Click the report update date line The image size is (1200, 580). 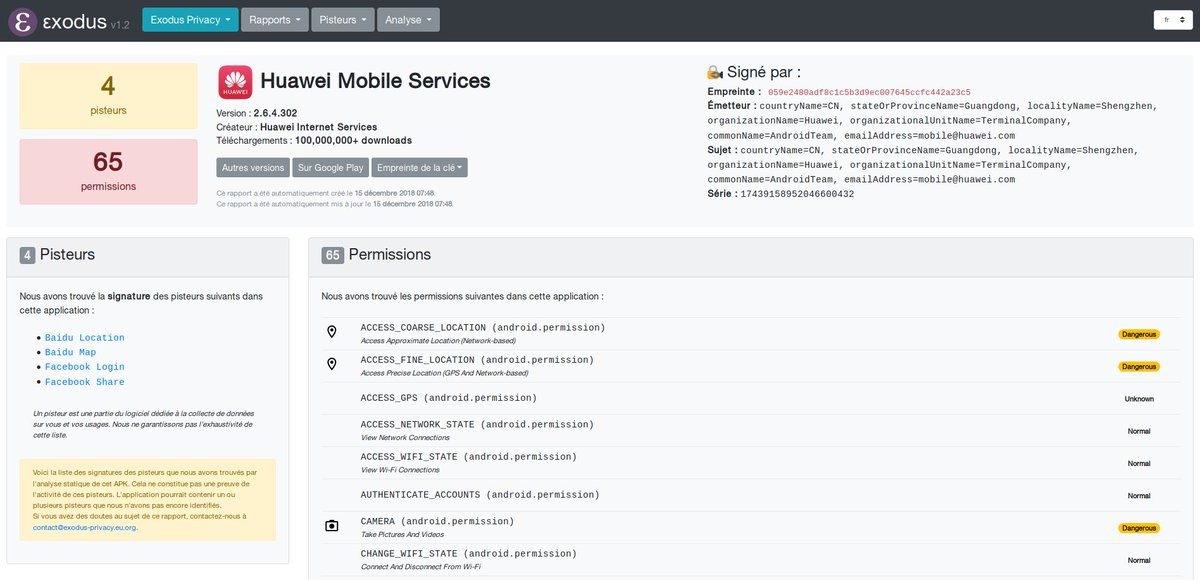335,204
